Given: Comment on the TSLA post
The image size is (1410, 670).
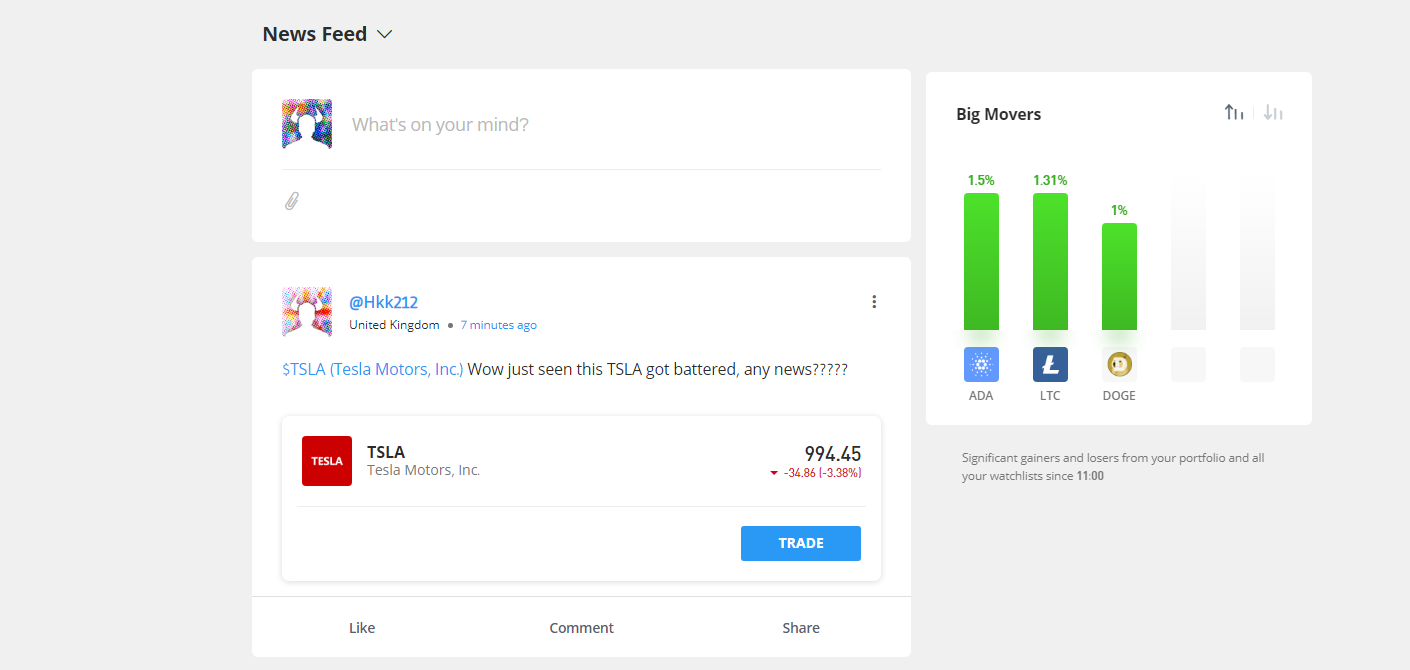Looking at the screenshot, I should 581,628.
